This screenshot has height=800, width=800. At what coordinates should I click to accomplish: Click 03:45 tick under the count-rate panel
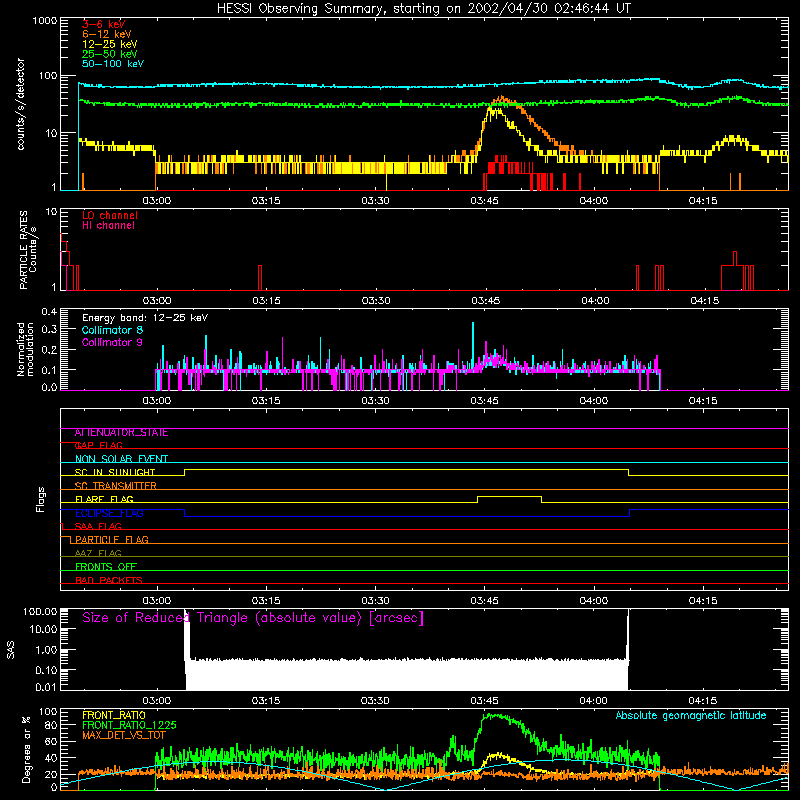pos(484,201)
